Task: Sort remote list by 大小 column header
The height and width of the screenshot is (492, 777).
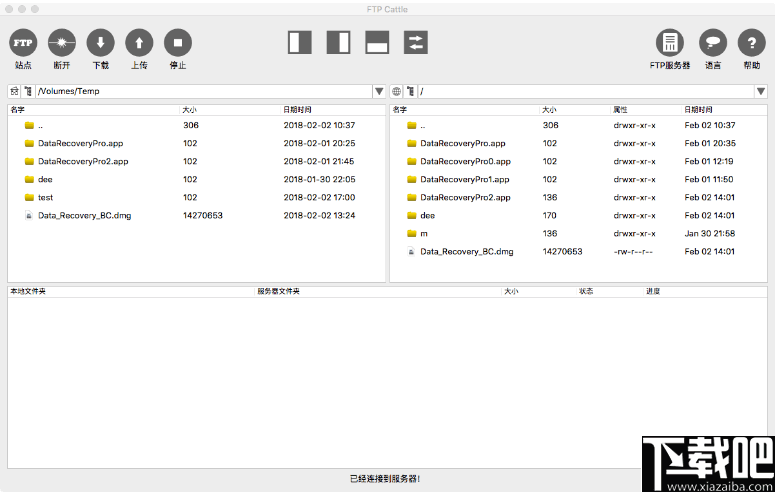Action: tap(575, 109)
